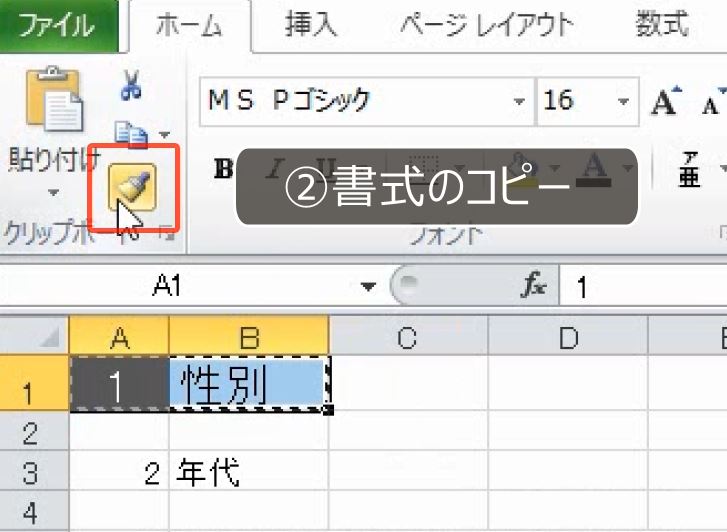Screen dimensions: 727x532
Task: Click the Cut scissors icon
Action: 131,85
